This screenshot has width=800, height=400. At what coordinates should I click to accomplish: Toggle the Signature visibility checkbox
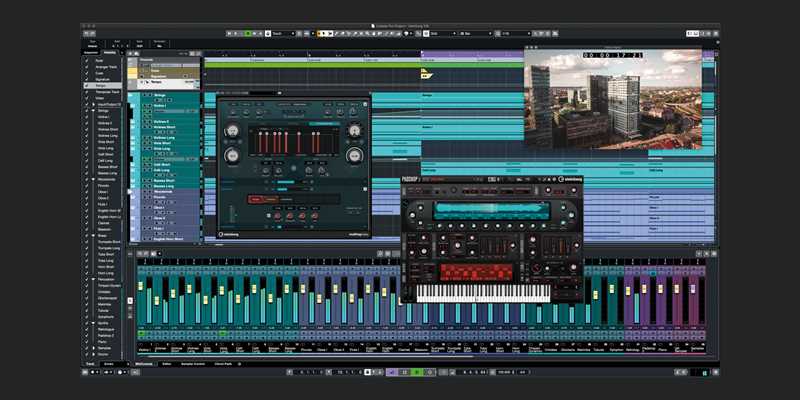click(x=86, y=80)
